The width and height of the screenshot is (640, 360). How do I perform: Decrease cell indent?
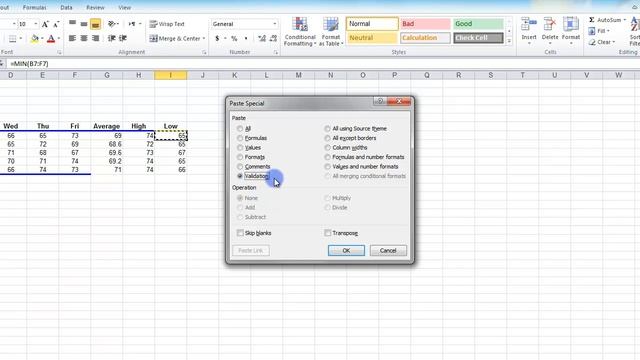click(x=111, y=38)
